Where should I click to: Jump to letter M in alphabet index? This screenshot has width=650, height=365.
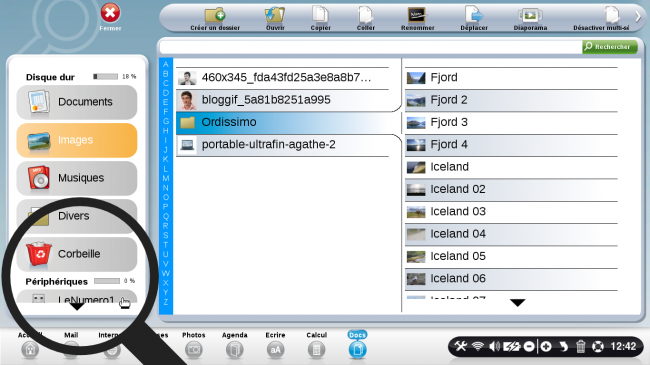pos(166,178)
